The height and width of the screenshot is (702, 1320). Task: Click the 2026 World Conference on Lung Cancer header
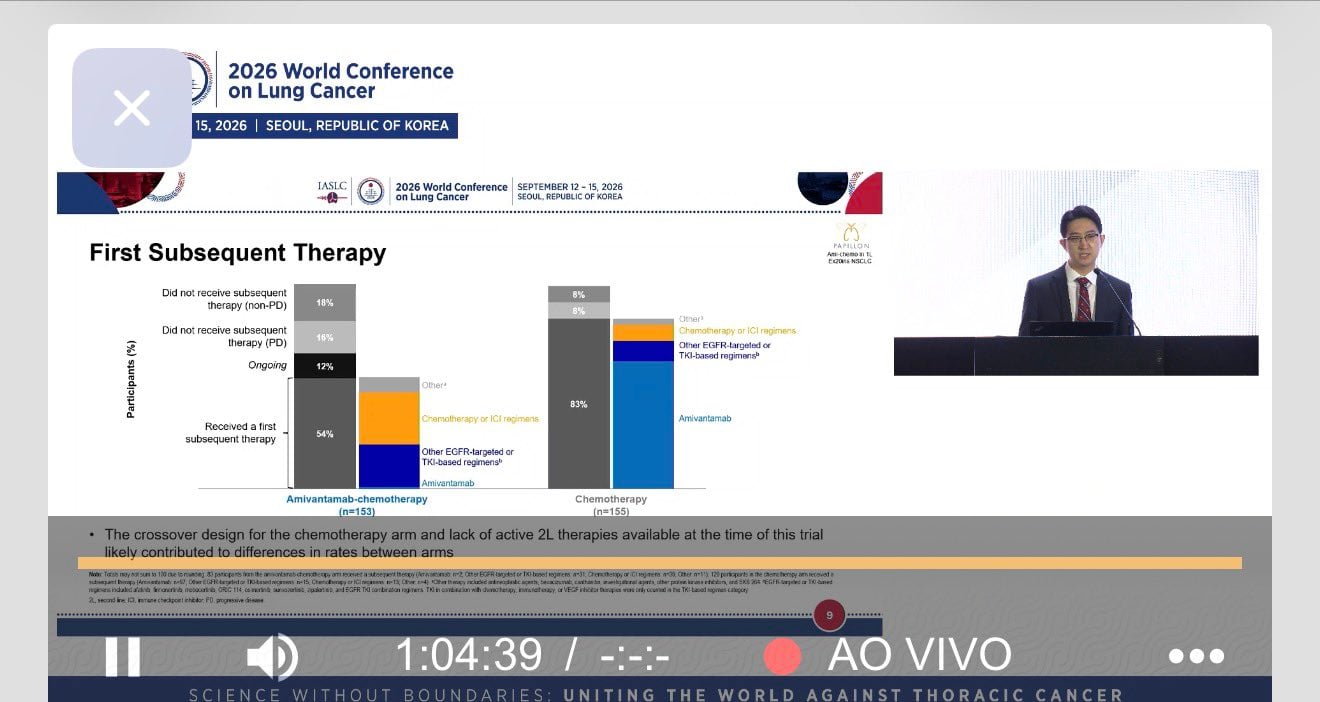pyautogui.click(x=340, y=81)
